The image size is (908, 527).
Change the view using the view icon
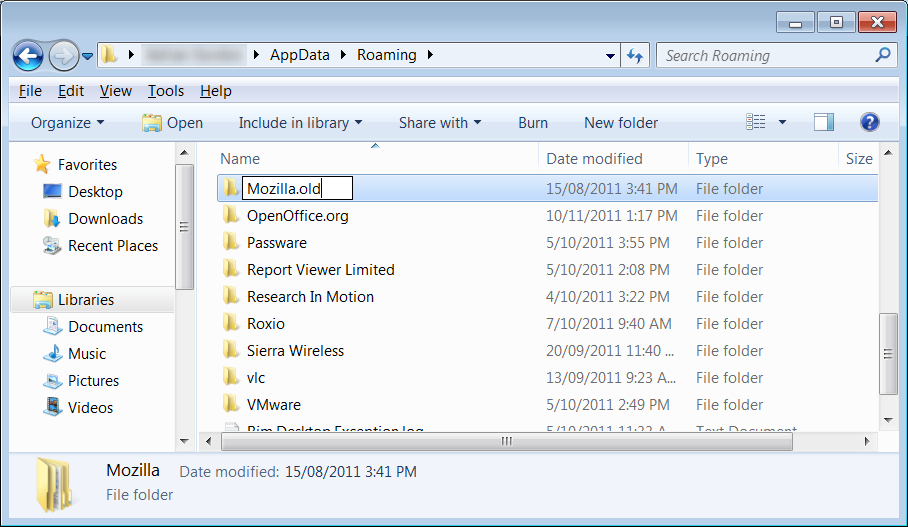(756, 122)
